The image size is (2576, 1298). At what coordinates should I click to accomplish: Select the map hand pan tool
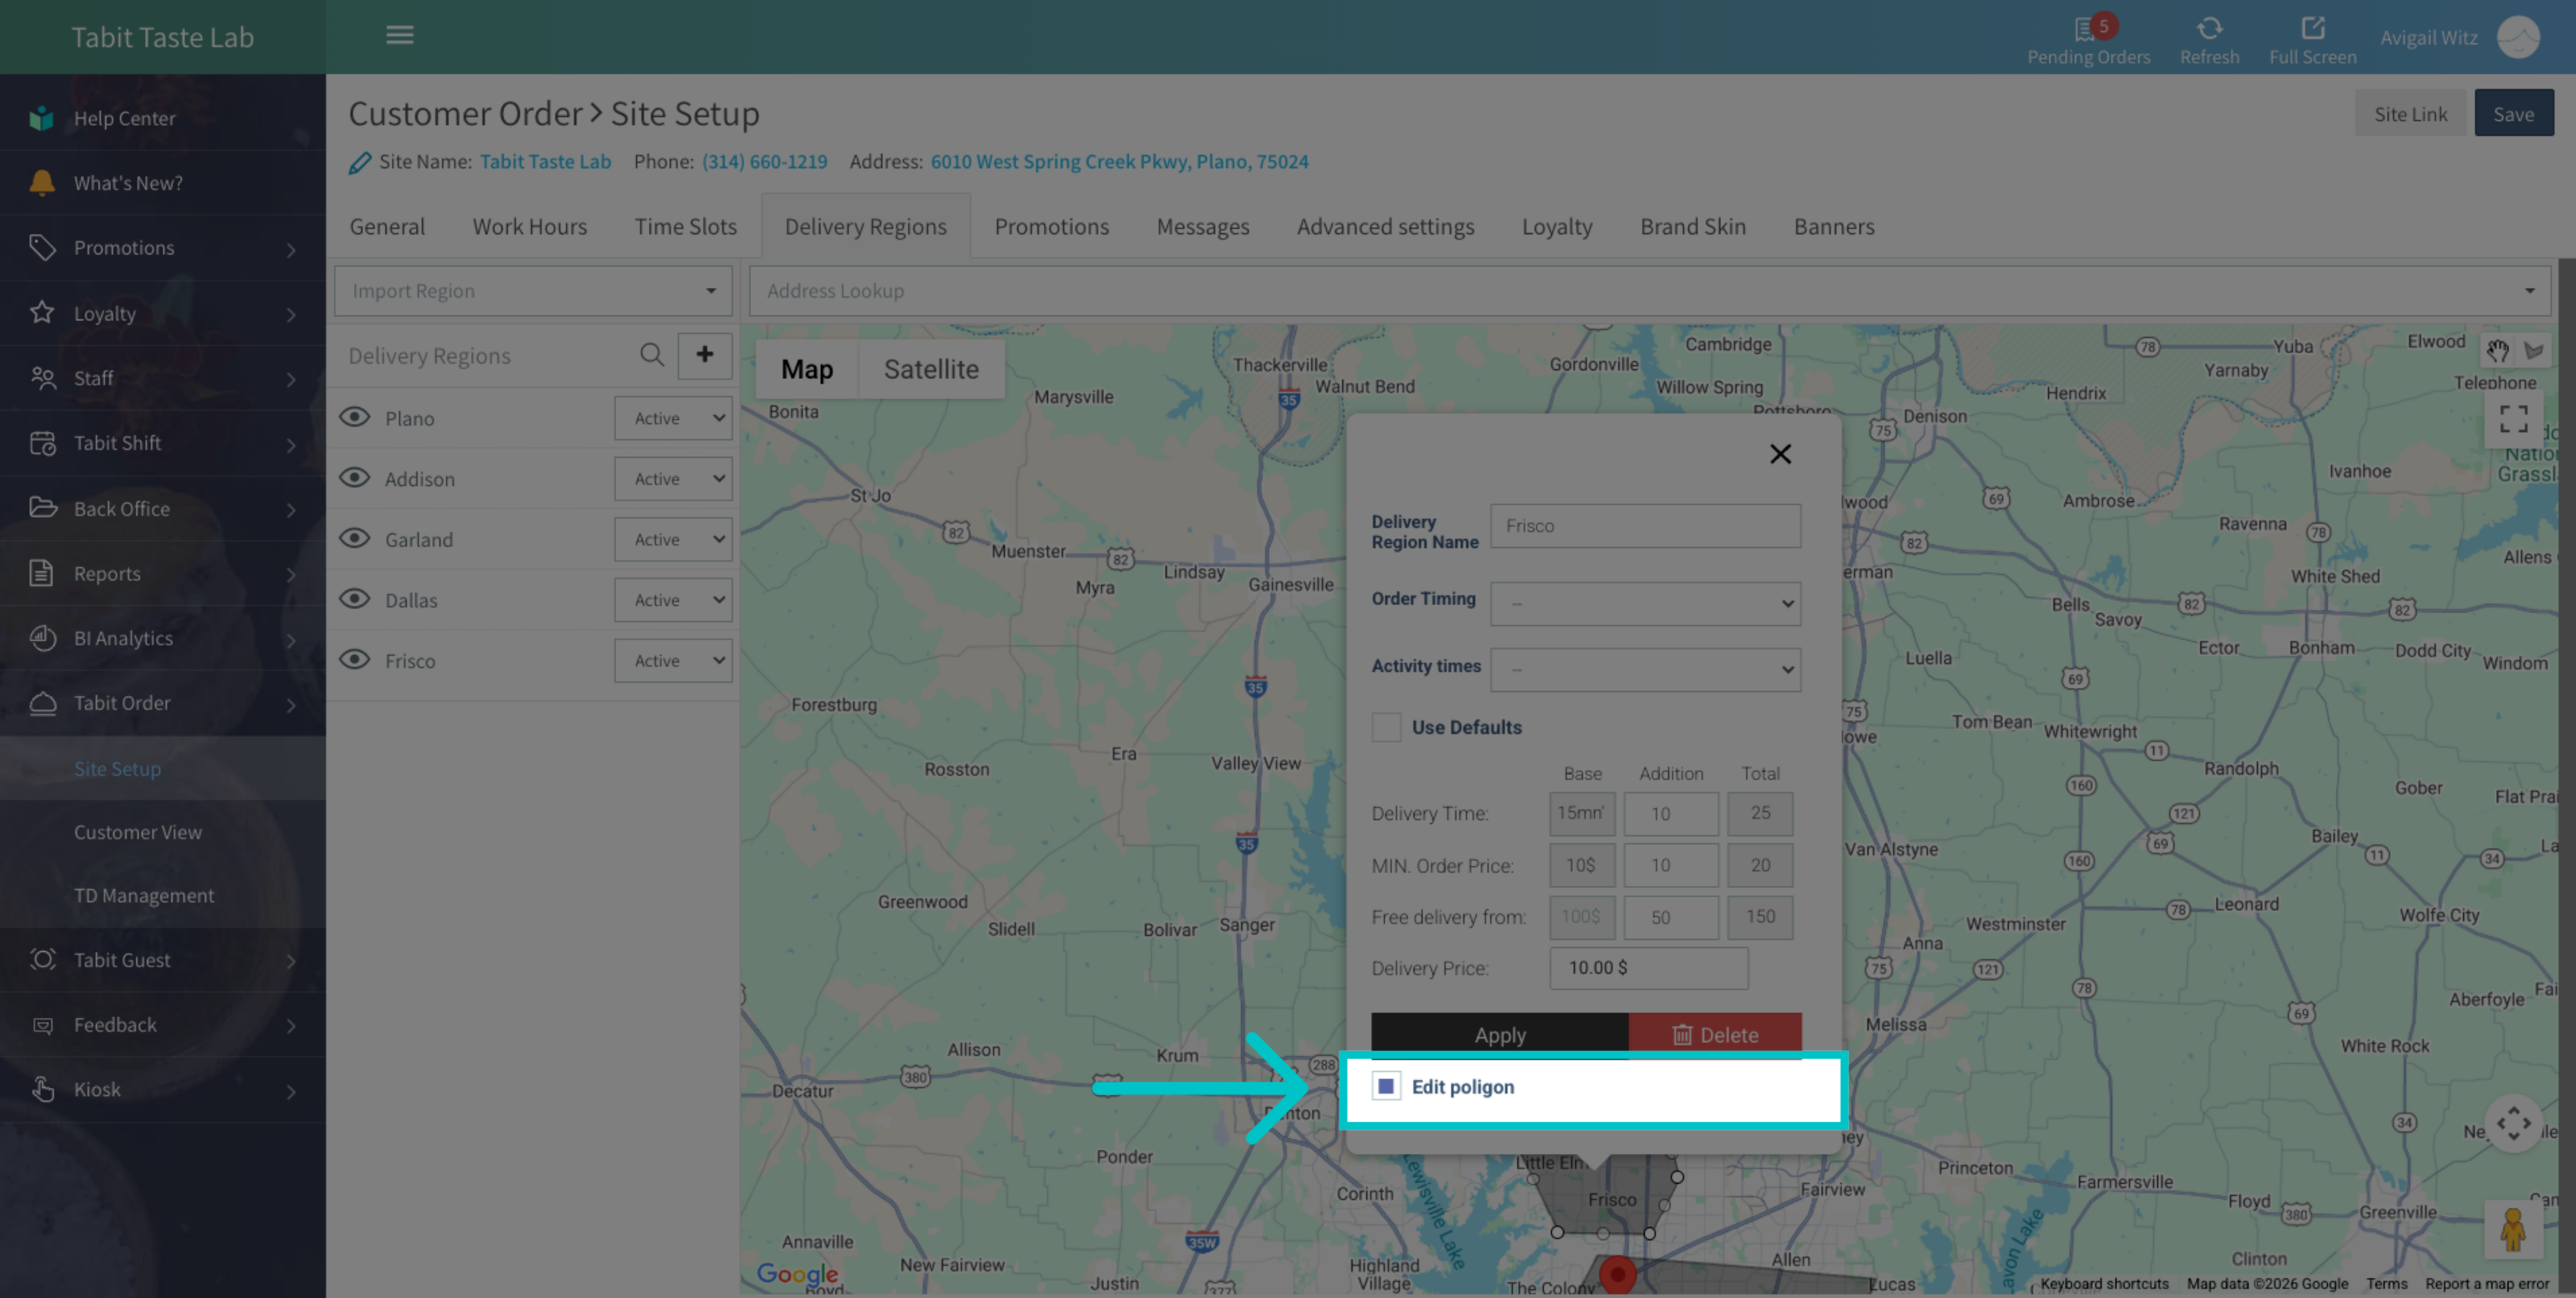click(2498, 350)
